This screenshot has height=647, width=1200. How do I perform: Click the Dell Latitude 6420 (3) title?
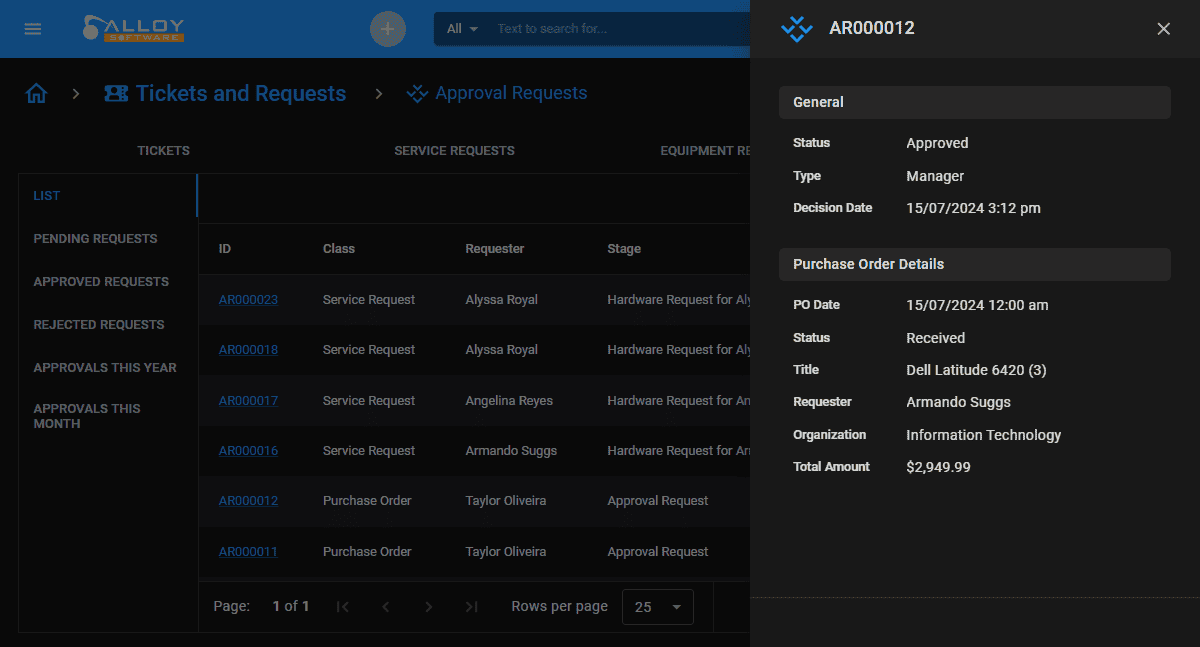coord(976,370)
